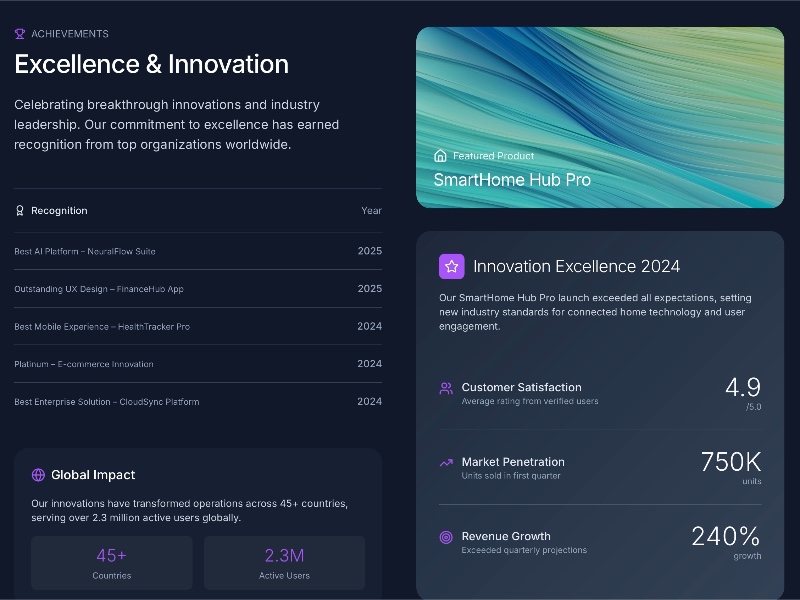Select the Best AI Platform – NeuralFlow Suite row
This screenshot has width=800, height=600.
point(198,251)
